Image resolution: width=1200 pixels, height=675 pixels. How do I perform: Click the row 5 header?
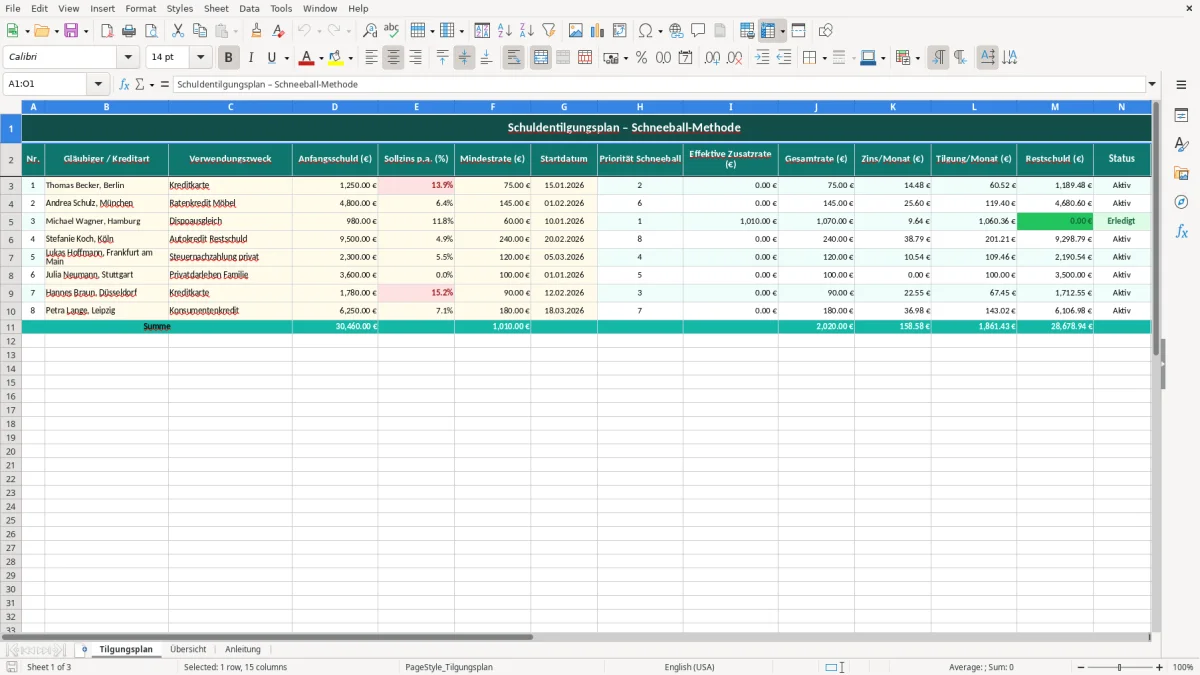[11, 221]
